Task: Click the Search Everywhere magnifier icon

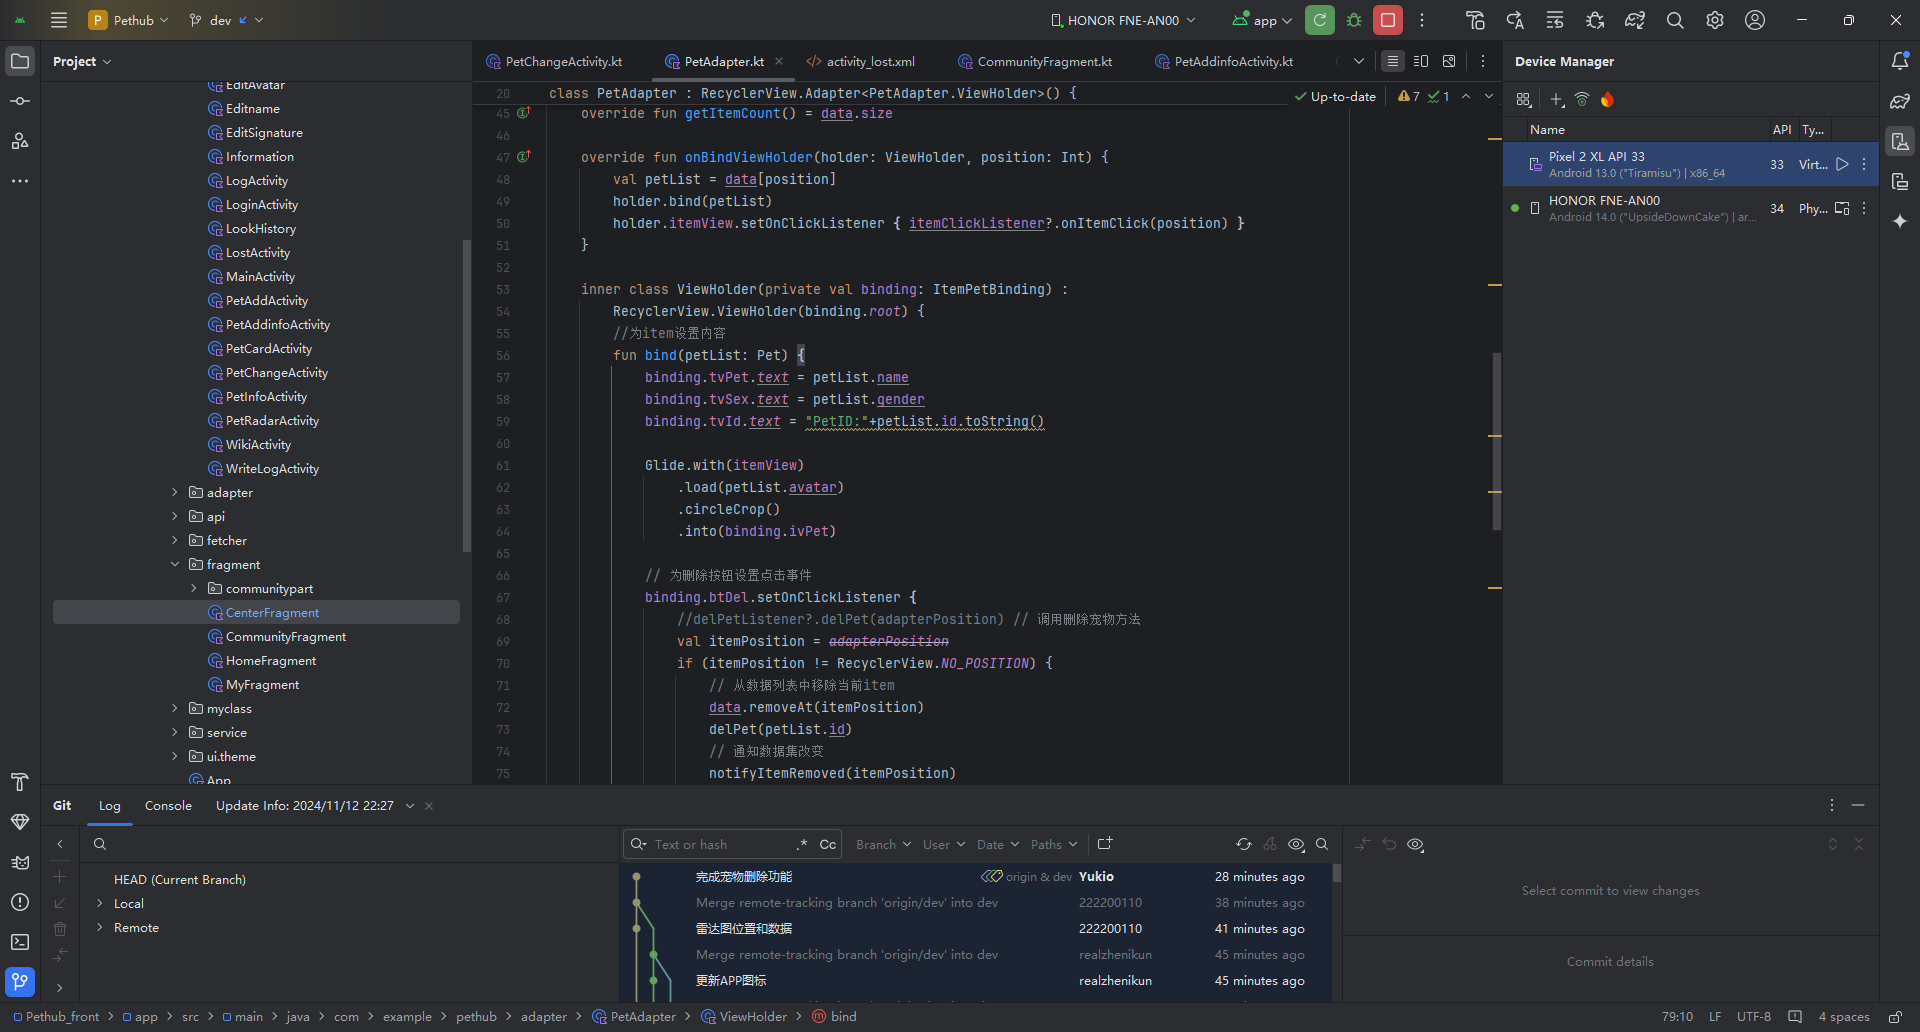Action: tap(1675, 20)
